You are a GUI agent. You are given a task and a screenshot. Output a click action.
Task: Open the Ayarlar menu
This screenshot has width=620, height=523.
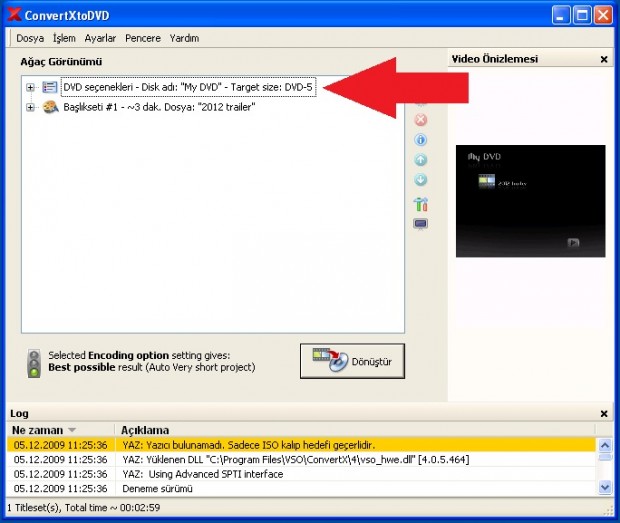(100, 38)
